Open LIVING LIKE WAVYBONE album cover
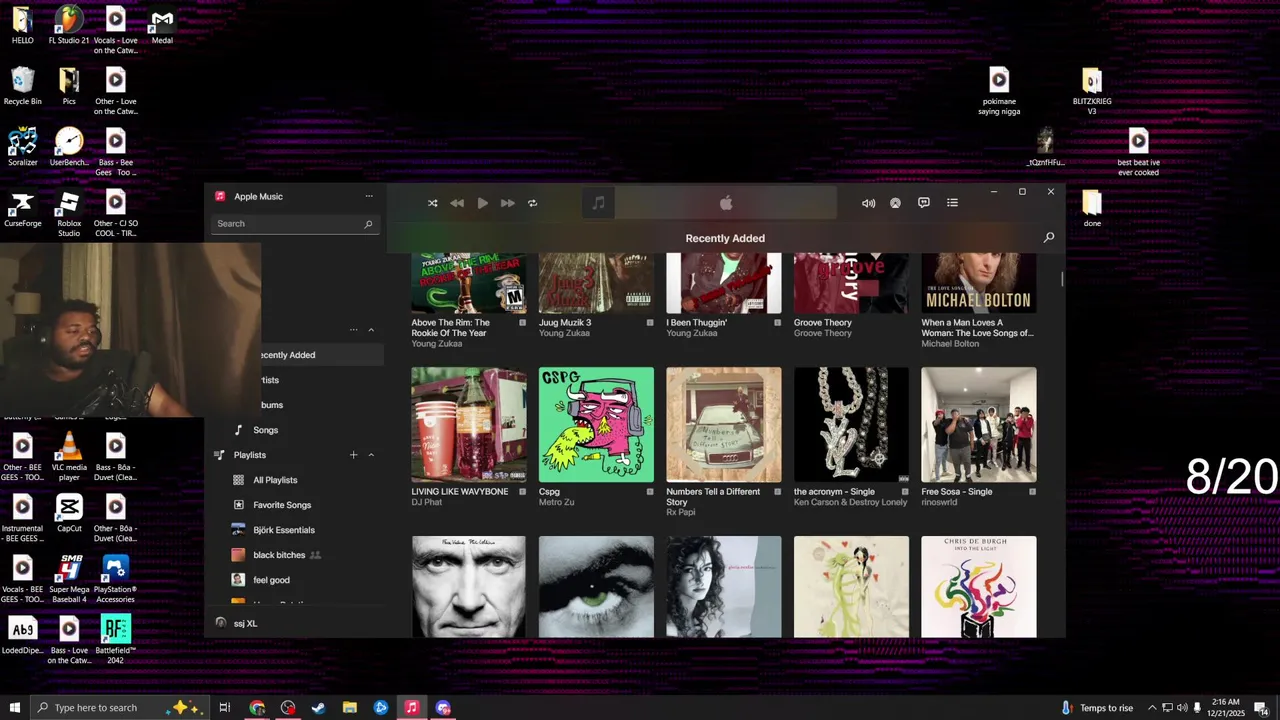This screenshot has height=720, width=1280. (469, 425)
